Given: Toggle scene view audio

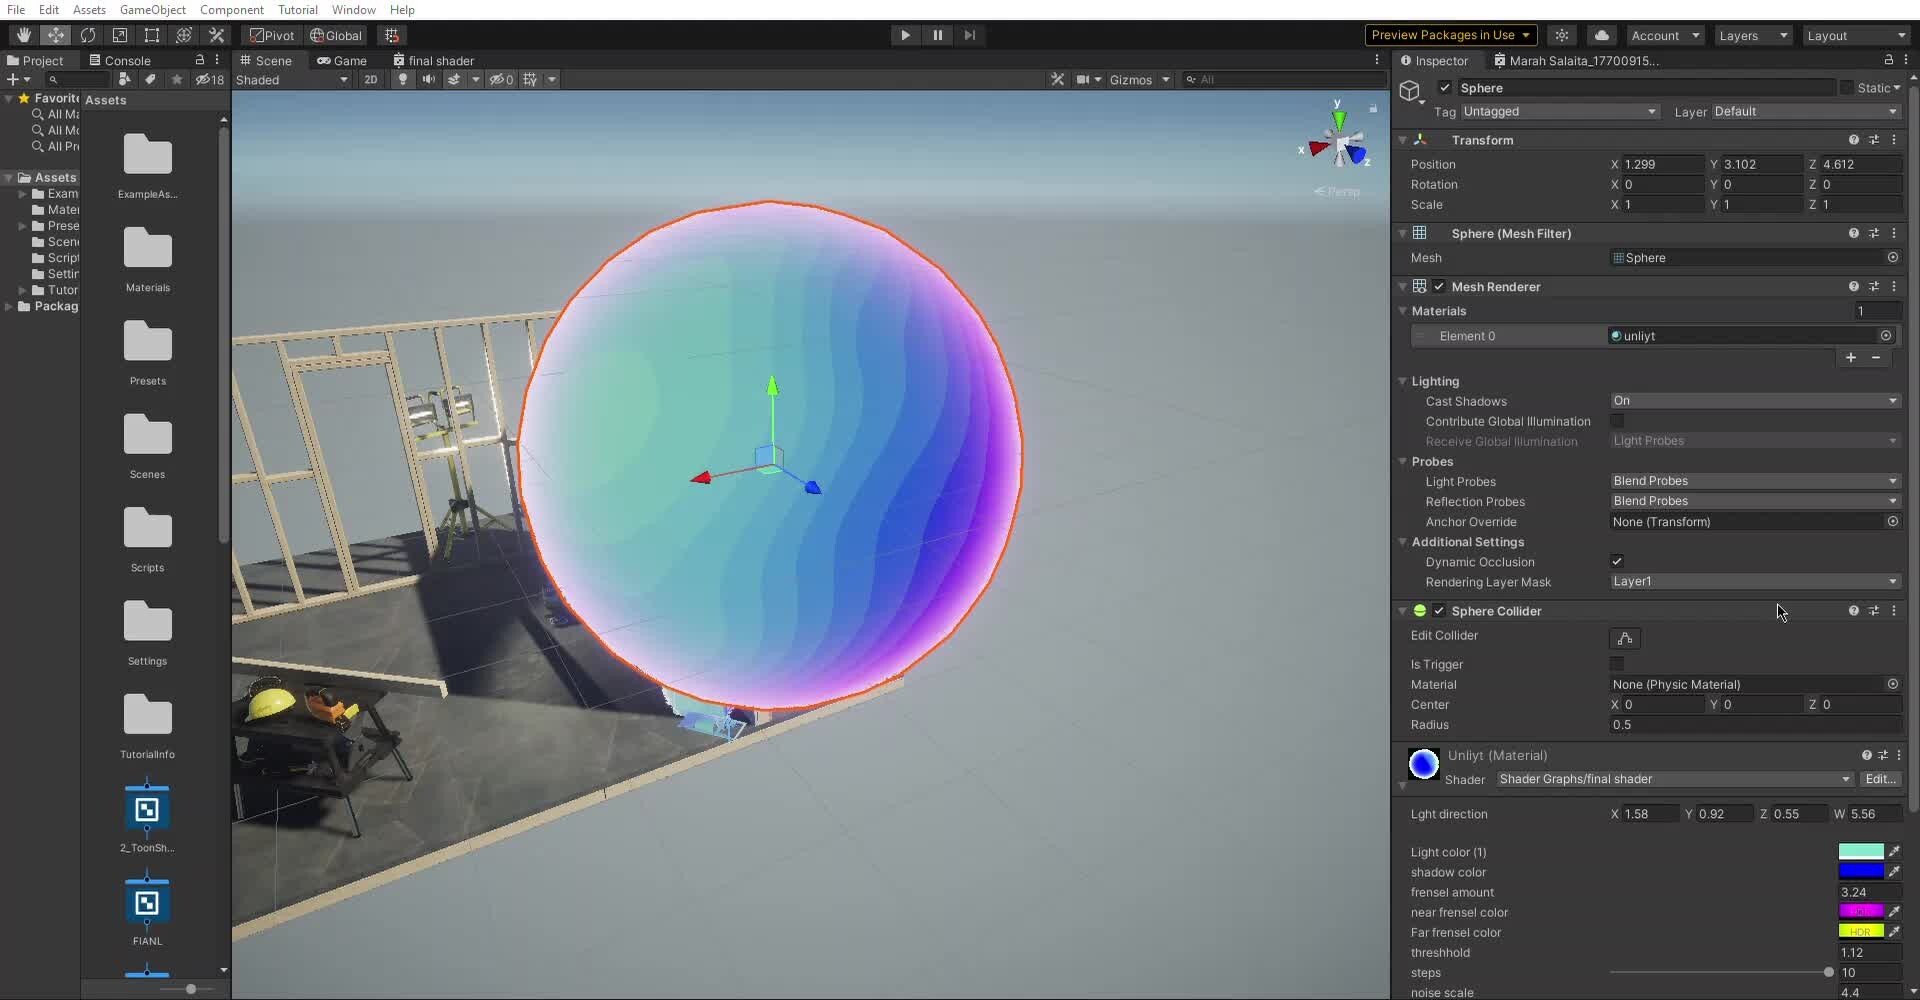Looking at the screenshot, I should click(x=429, y=80).
